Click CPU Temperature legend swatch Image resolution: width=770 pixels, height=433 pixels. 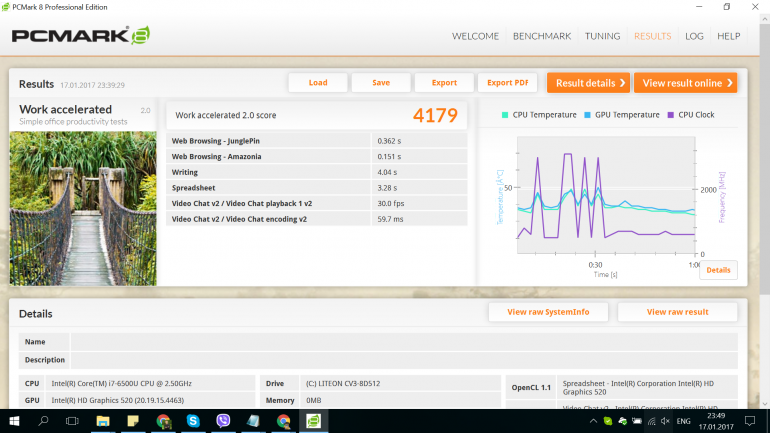[505, 115]
